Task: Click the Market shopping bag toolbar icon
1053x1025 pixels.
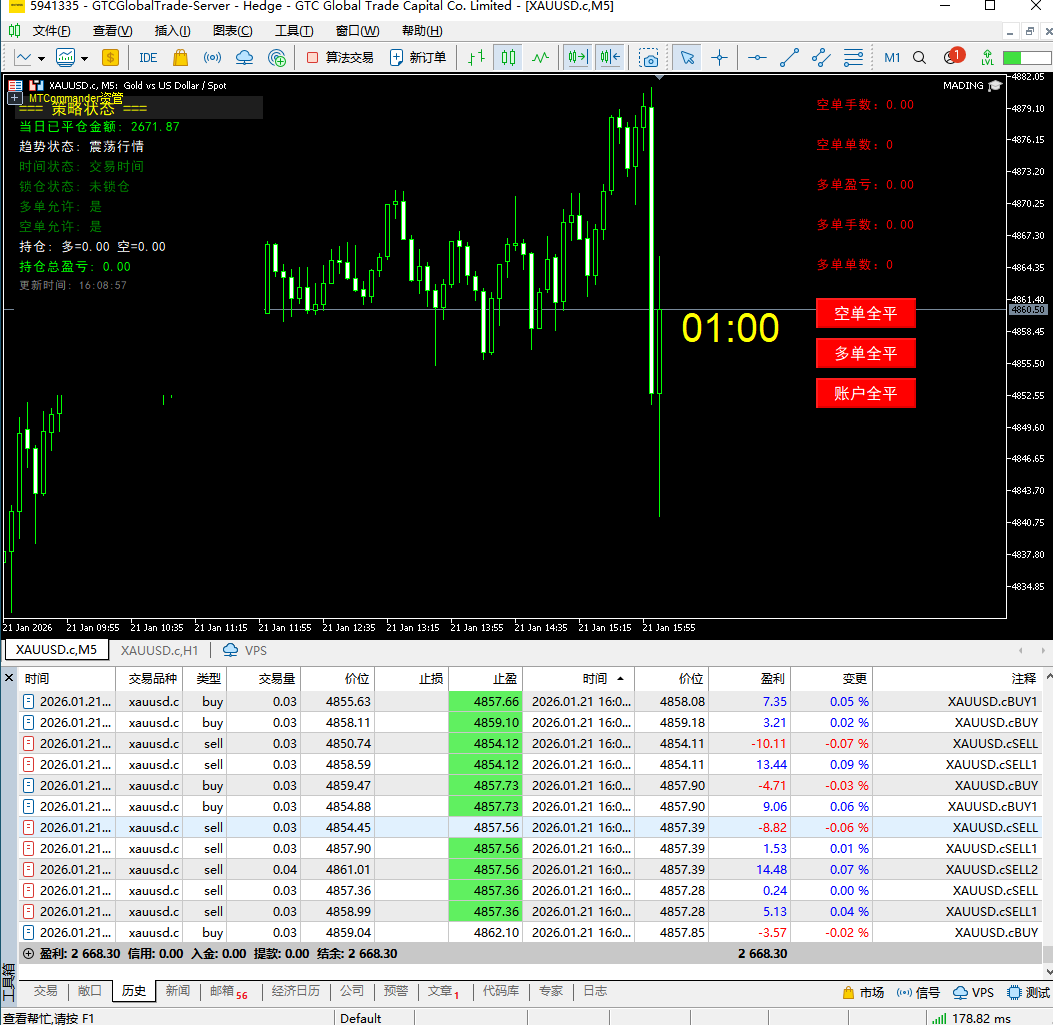Action: 180,58
